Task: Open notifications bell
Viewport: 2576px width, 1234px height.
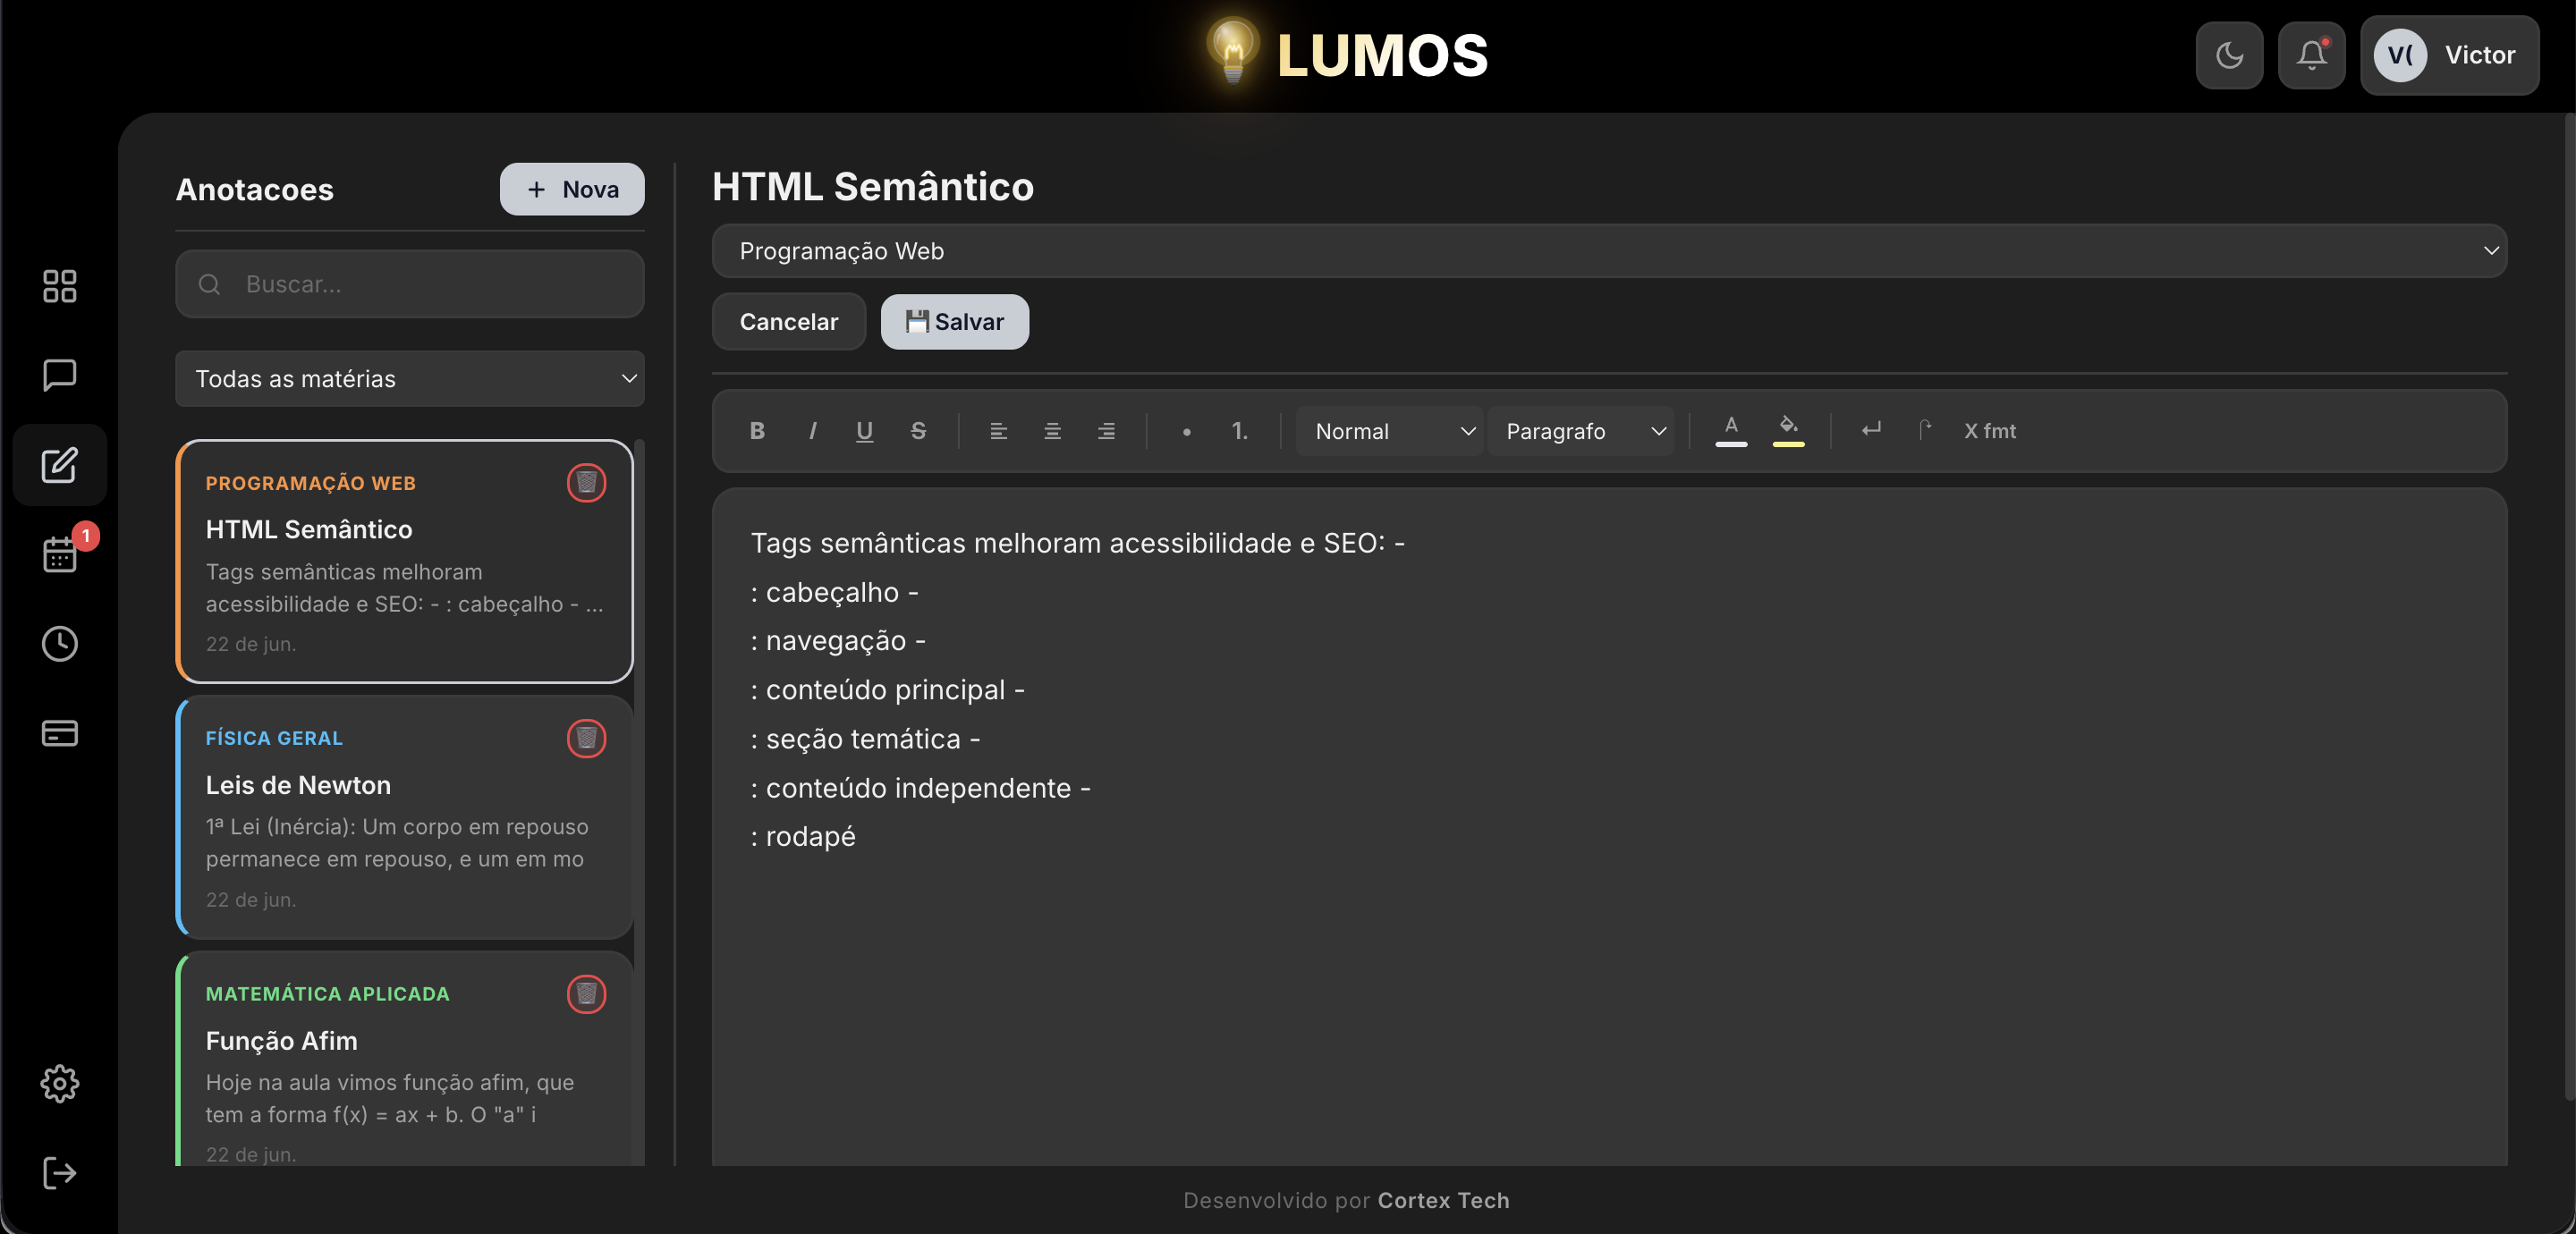Action: (2311, 55)
